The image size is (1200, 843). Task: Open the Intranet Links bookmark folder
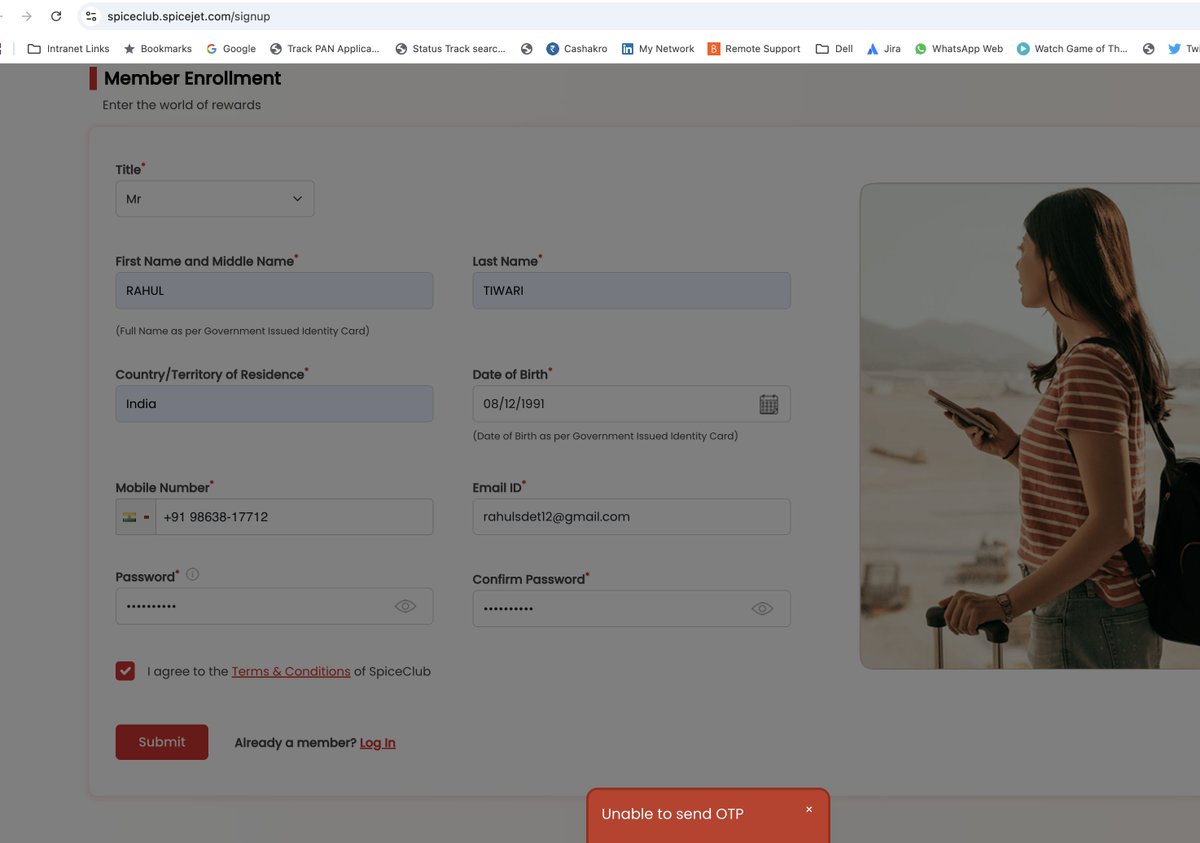[69, 48]
